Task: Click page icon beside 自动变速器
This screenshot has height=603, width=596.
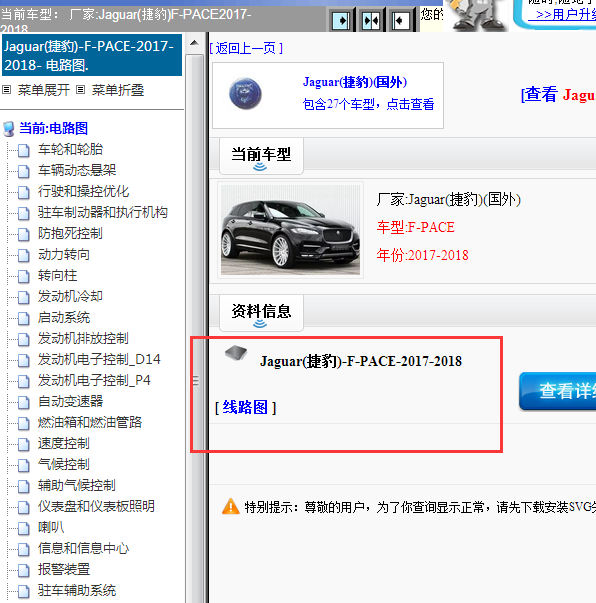Action: coord(24,402)
